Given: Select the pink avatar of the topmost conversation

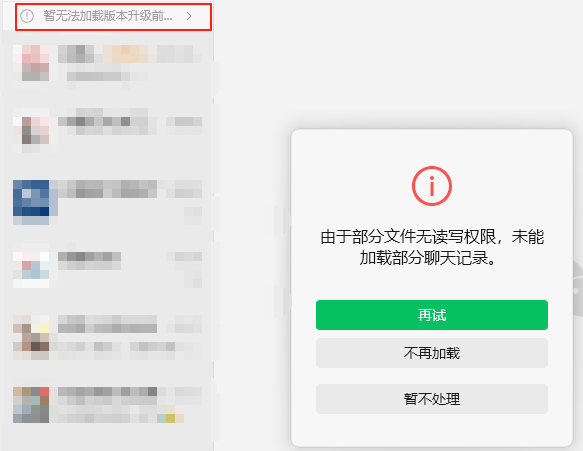Looking at the screenshot, I should [31, 63].
